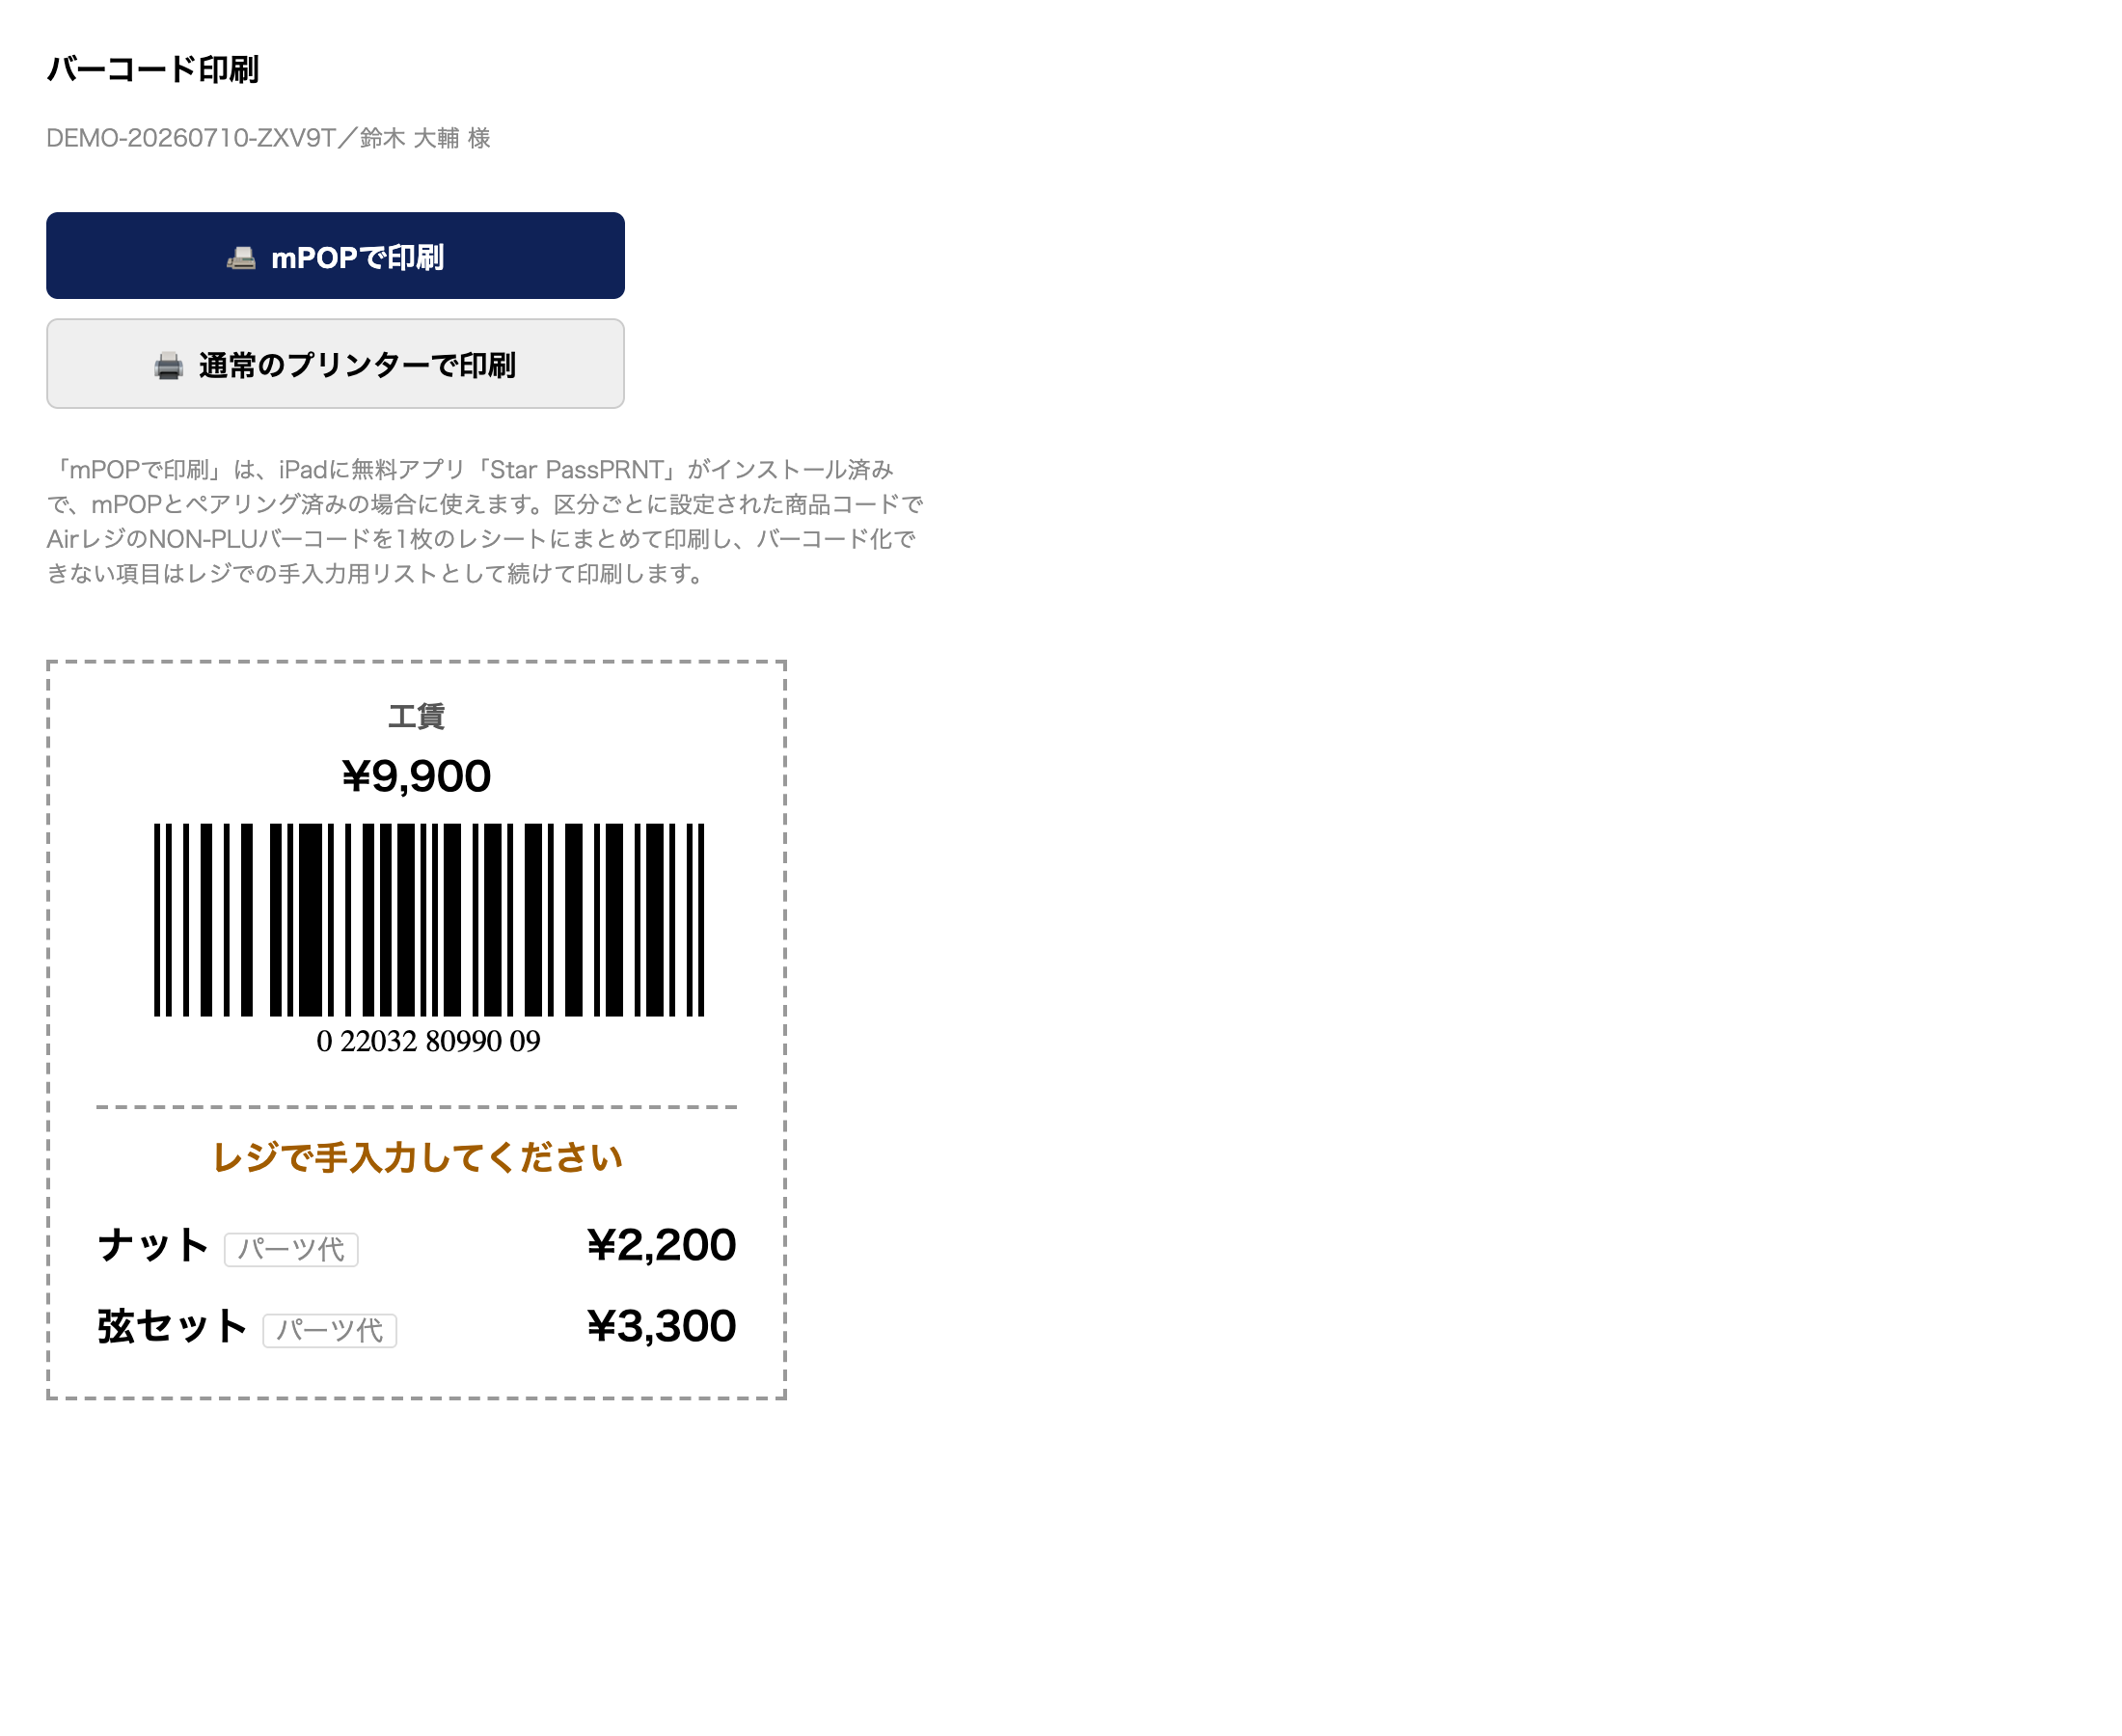Click the レジで手入力してください heading

pos(417,1158)
